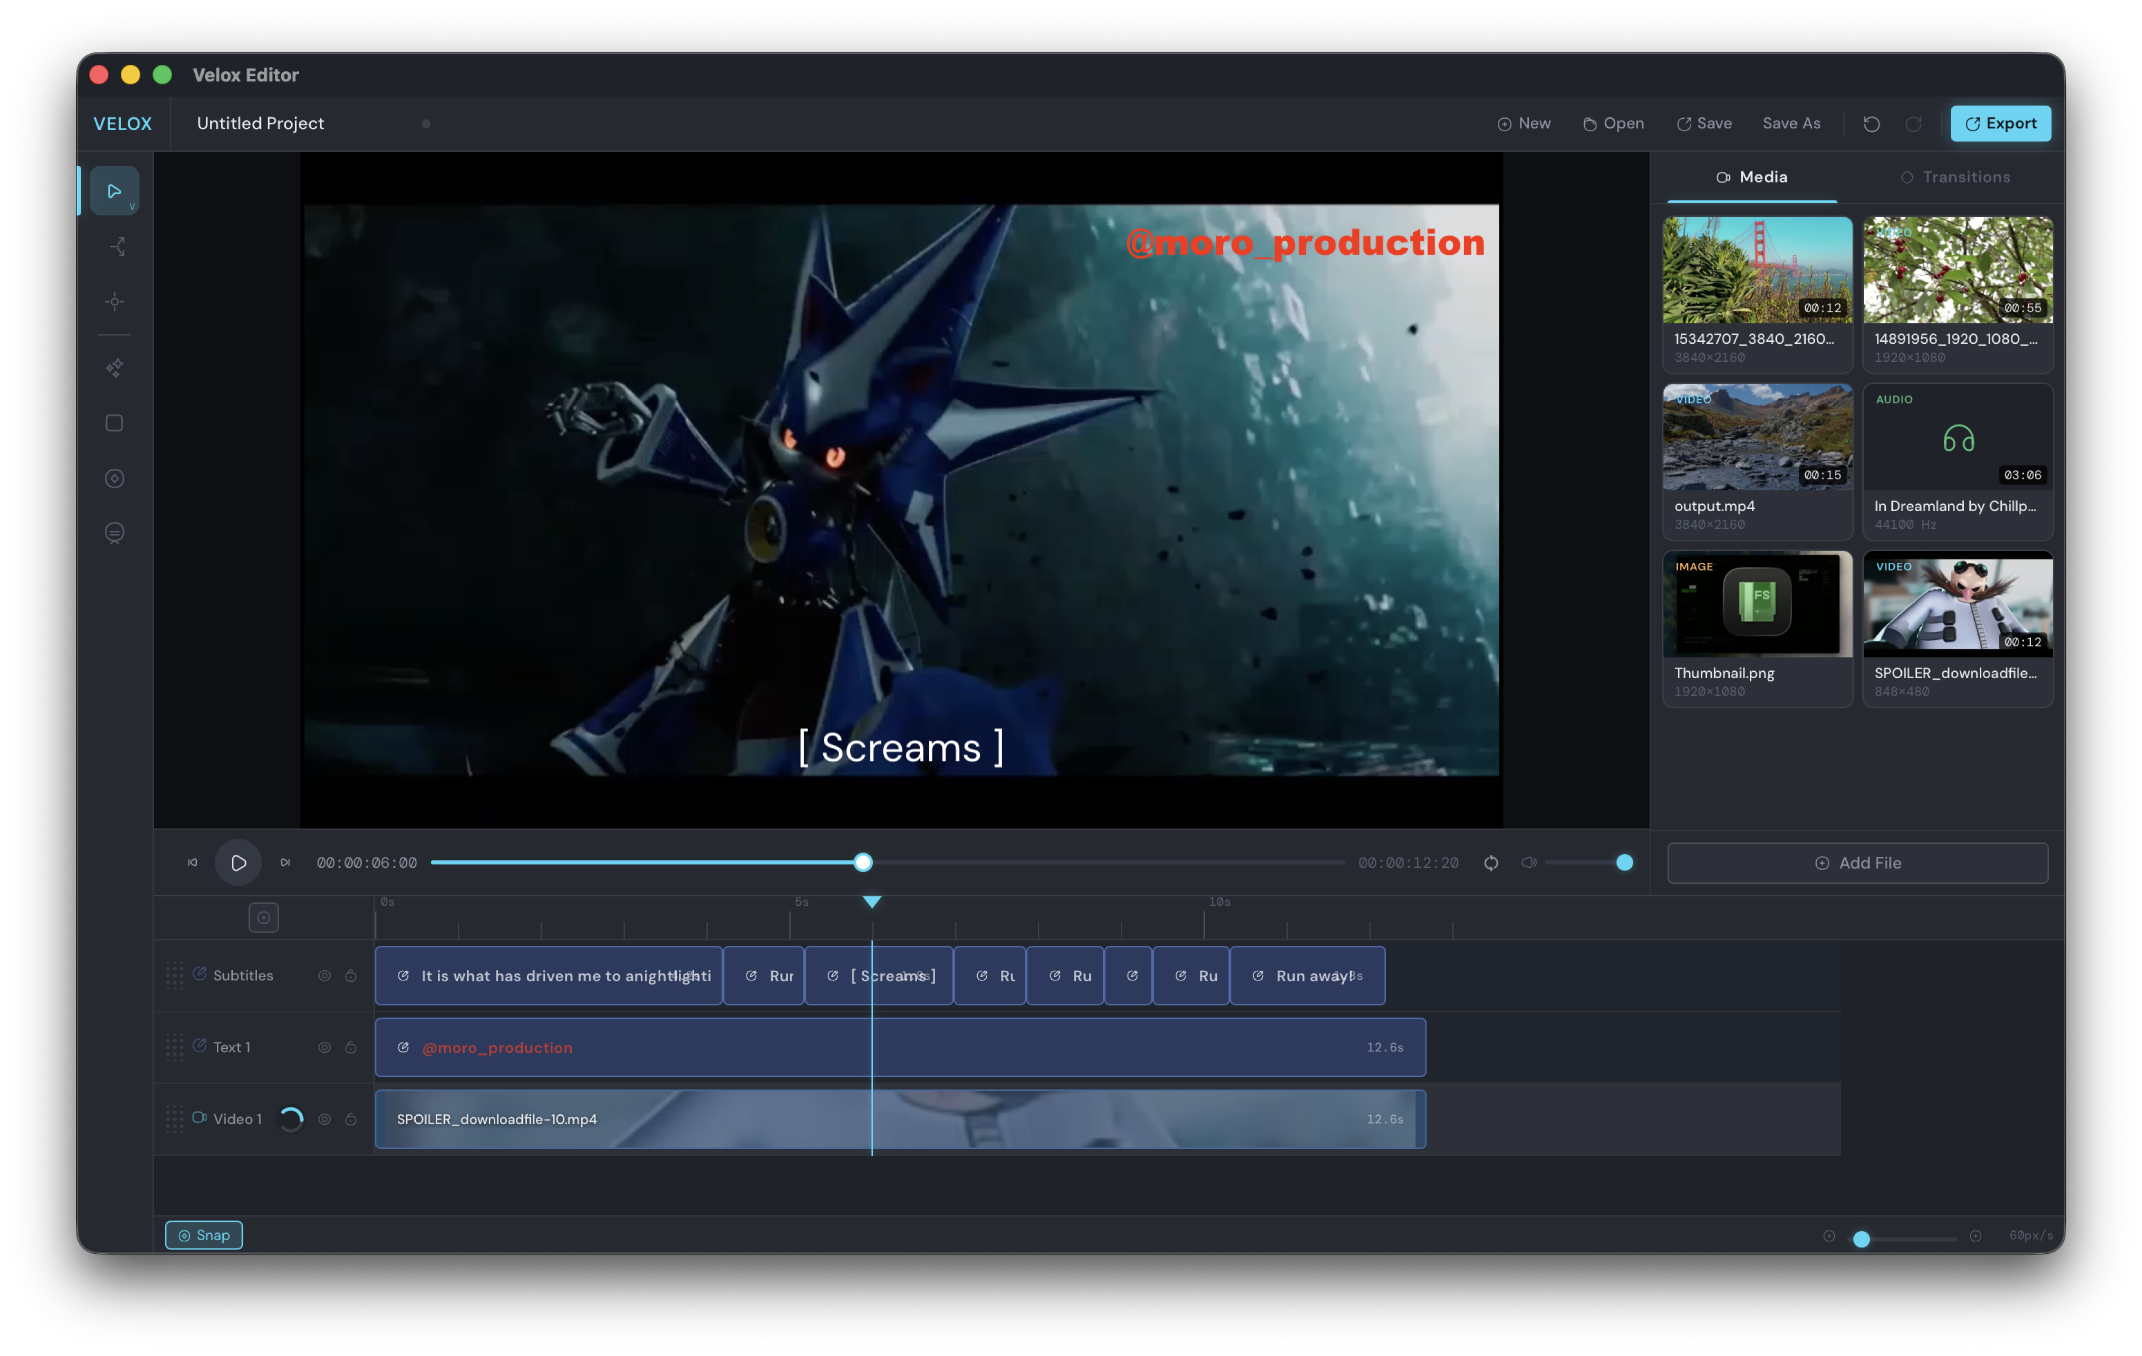The height and width of the screenshot is (1356, 2142).
Task: Select the SPOILER_downloadfile media thumbnail
Action: coord(1957,604)
